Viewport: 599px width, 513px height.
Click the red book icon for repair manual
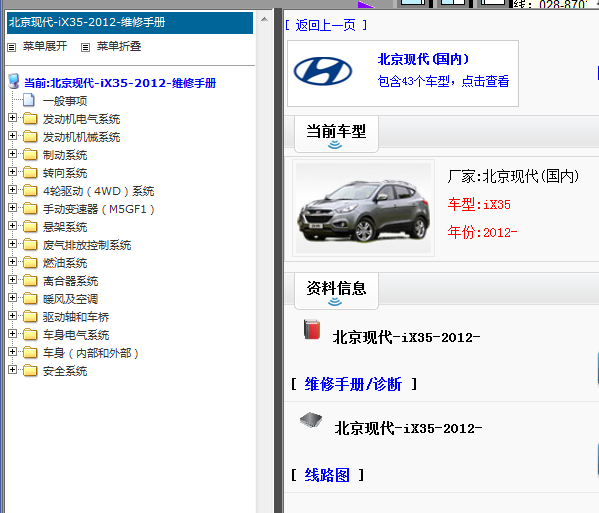coord(312,329)
